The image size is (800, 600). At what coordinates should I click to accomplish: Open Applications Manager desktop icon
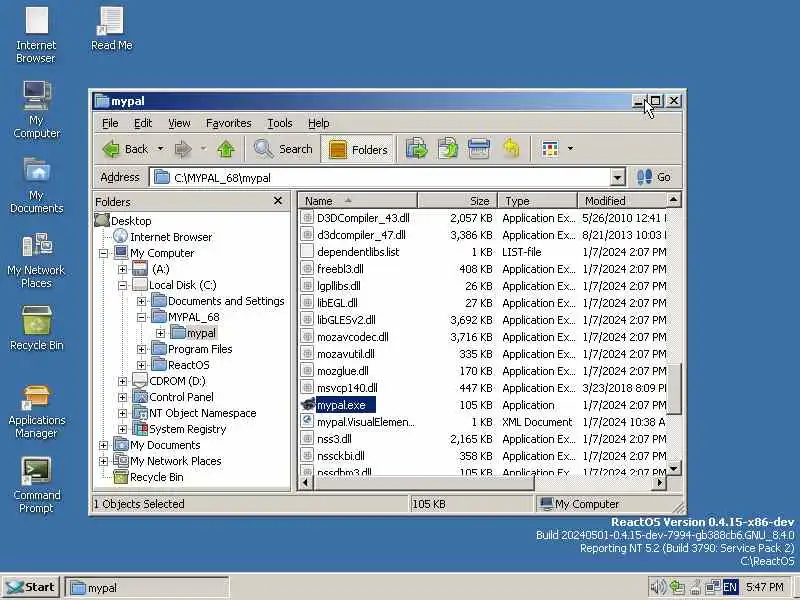[x=37, y=412]
